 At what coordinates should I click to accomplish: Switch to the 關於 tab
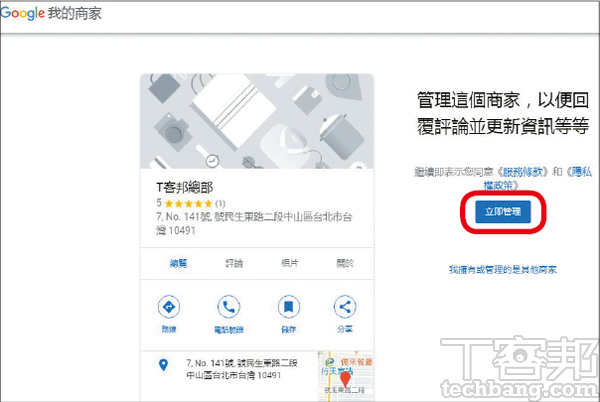pyautogui.click(x=345, y=263)
